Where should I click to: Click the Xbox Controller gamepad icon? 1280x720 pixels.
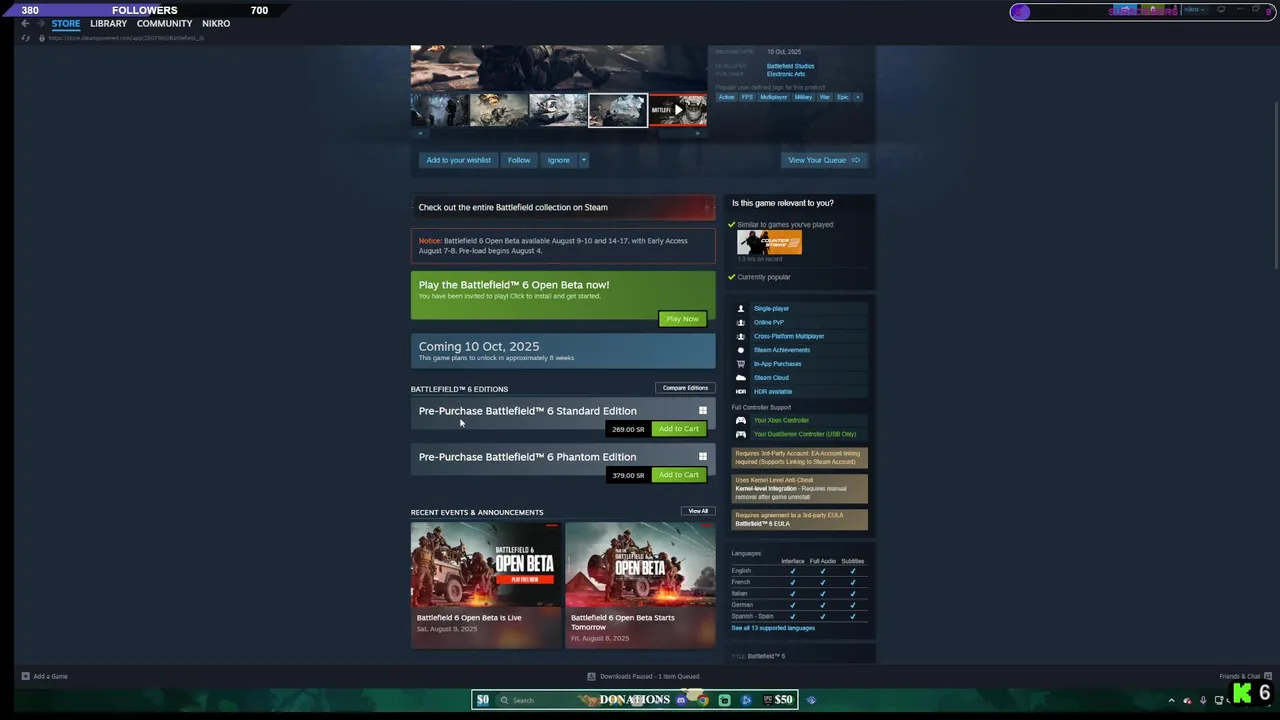[x=741, y=420]
